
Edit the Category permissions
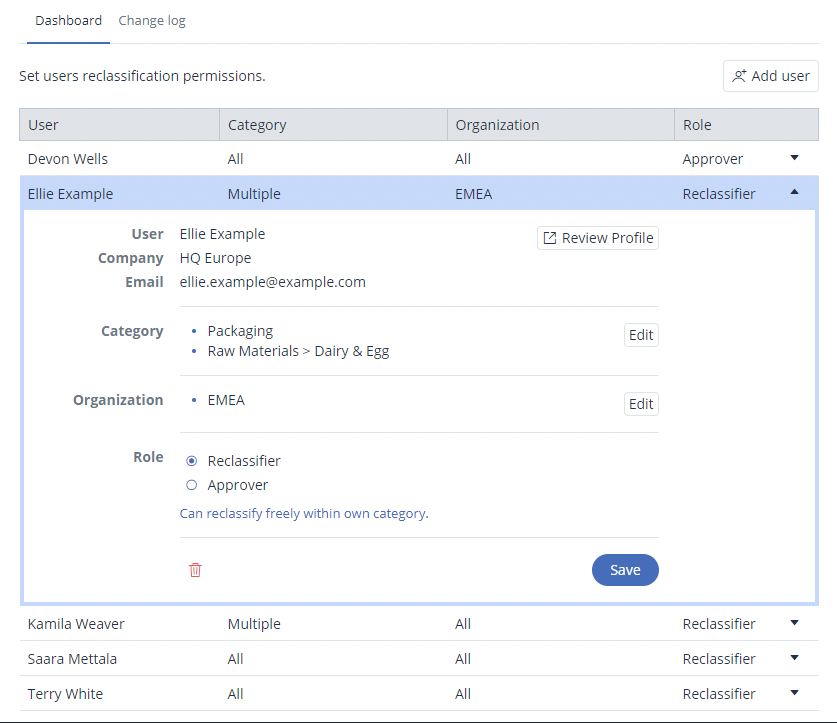point(641,335)
